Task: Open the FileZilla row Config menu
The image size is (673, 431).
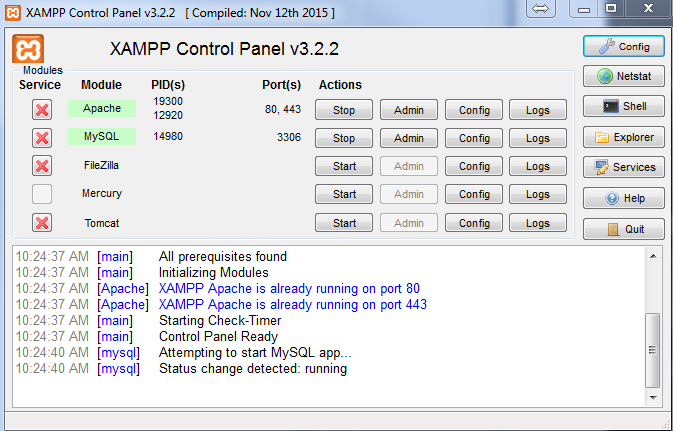Action: pyautogui.click(x=474, y=166)
